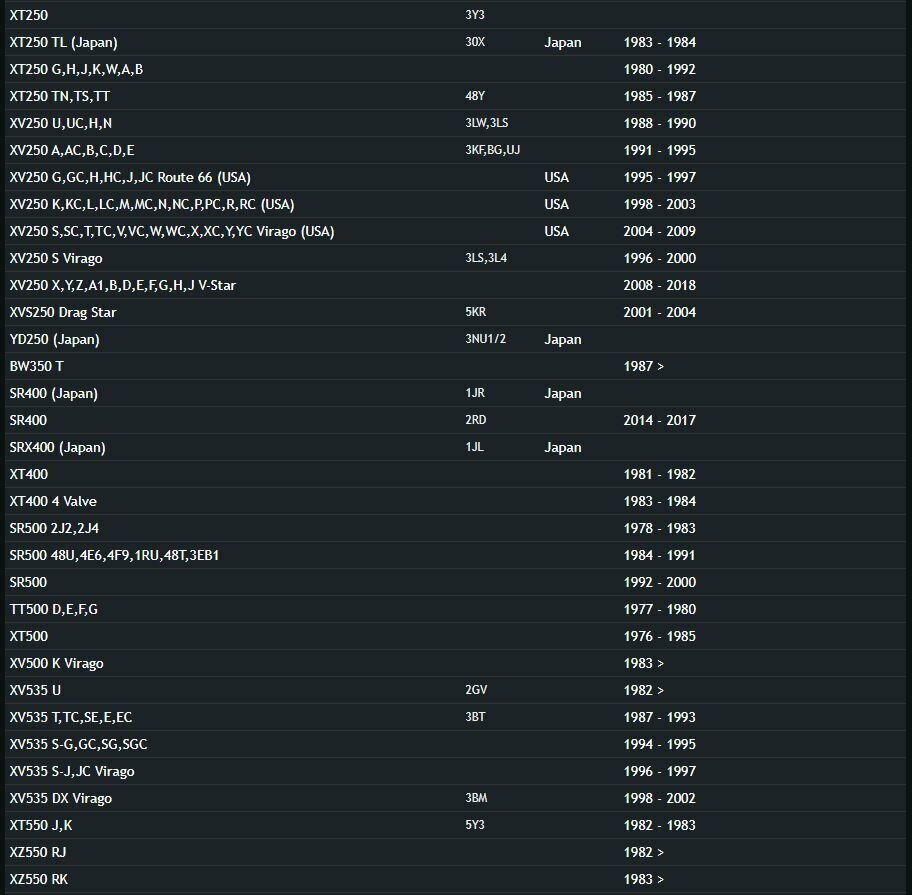Select XV250 X,Y,Z,A1 V-Star row

(122, 286)
